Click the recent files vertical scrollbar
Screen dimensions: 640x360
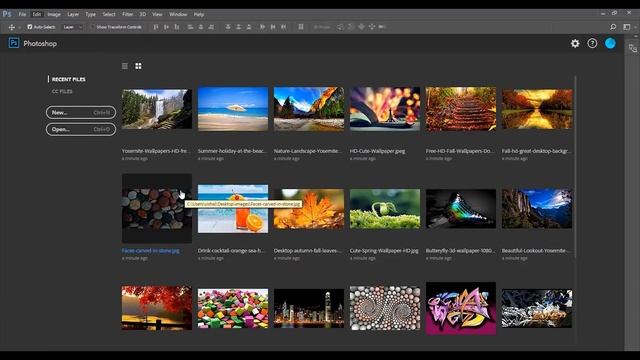[576, 167]
